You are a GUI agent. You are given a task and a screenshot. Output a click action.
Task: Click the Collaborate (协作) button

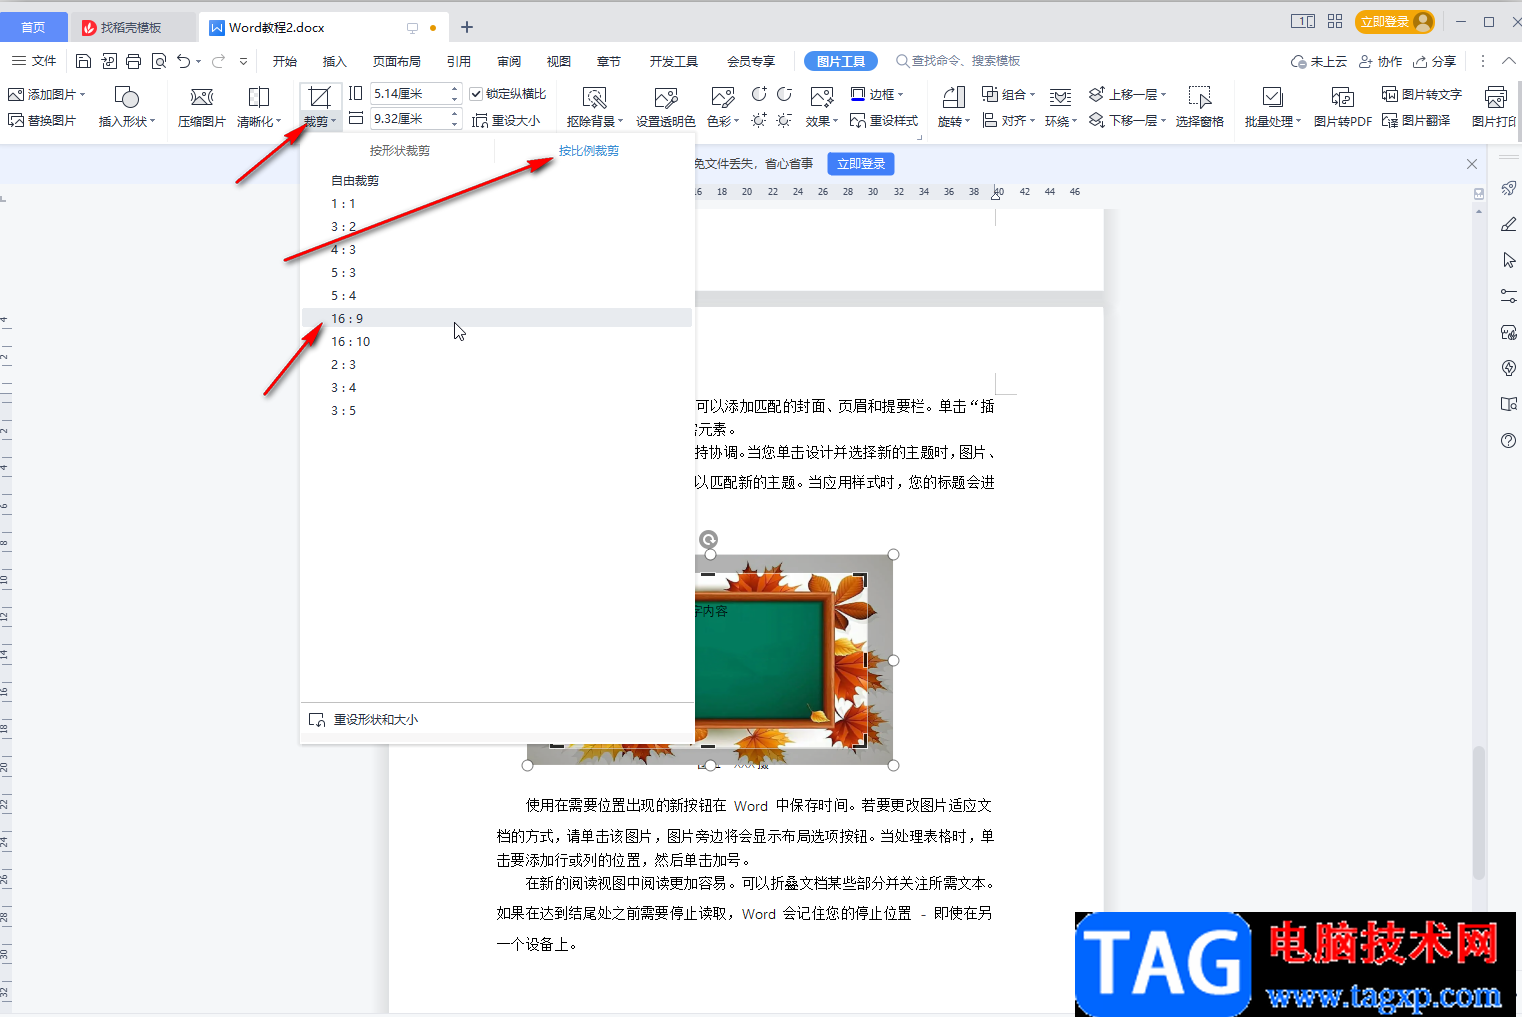[1381, 61]
